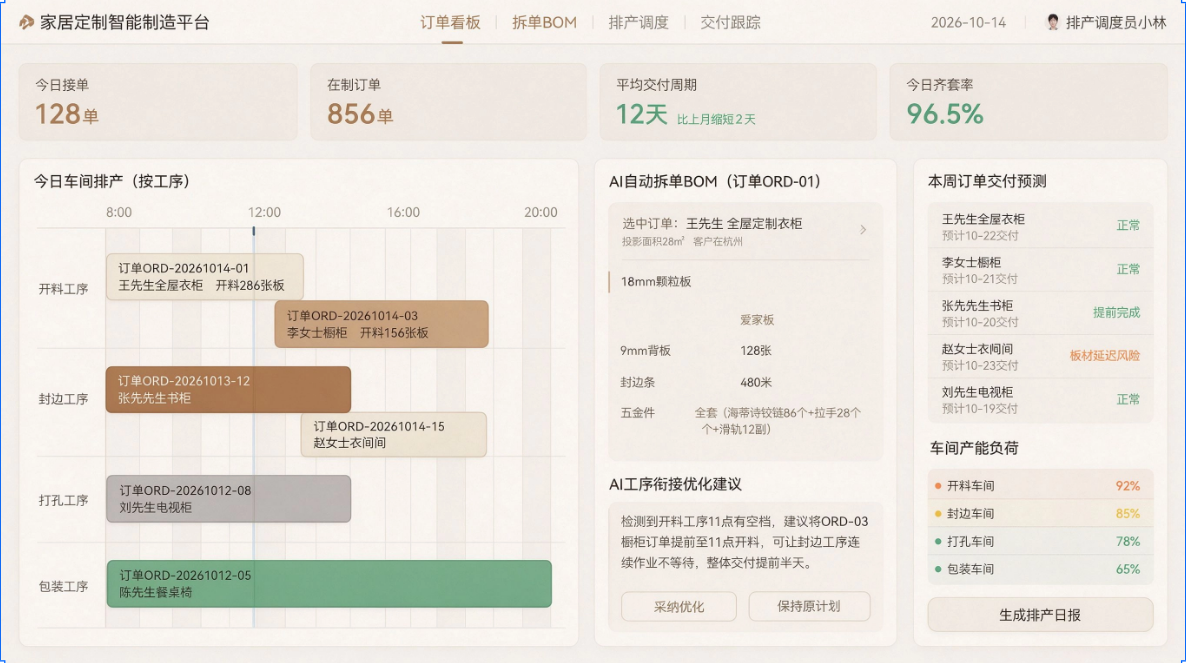Click the 今日齐套率 96.5% value

[x=945, y=114]
